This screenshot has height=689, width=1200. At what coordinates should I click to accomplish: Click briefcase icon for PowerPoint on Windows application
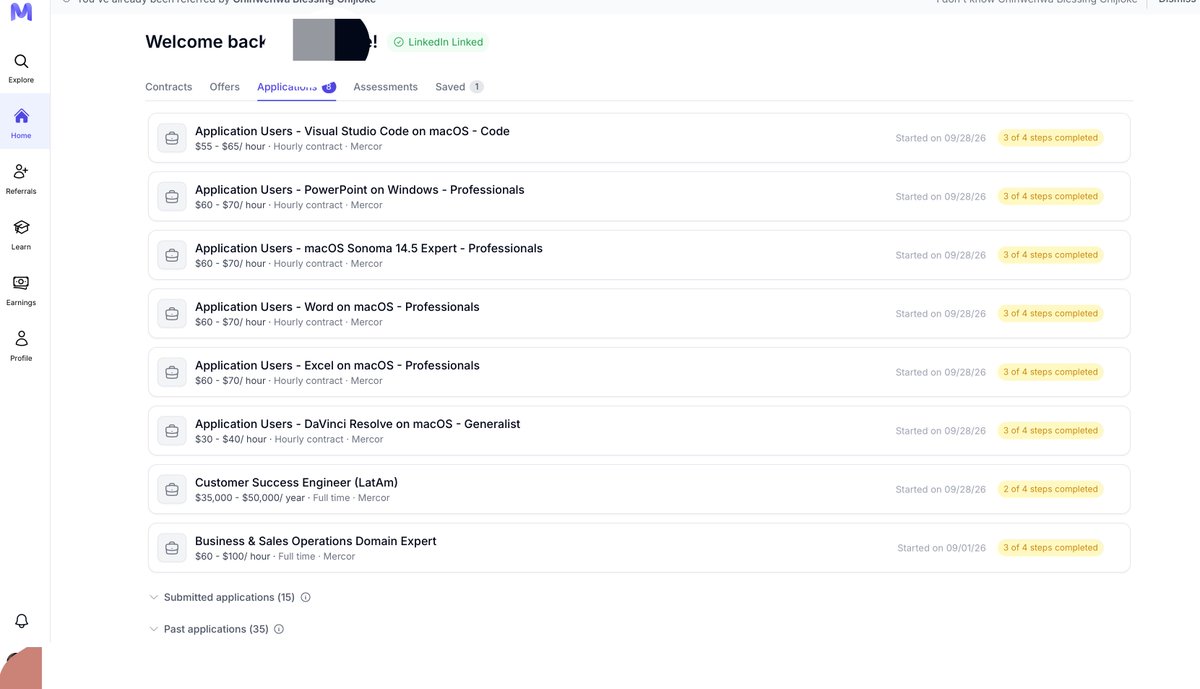pyautogui.click(x=172, y=197)
